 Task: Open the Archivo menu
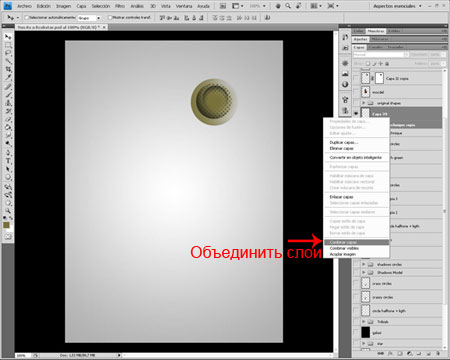click(24, 6)
